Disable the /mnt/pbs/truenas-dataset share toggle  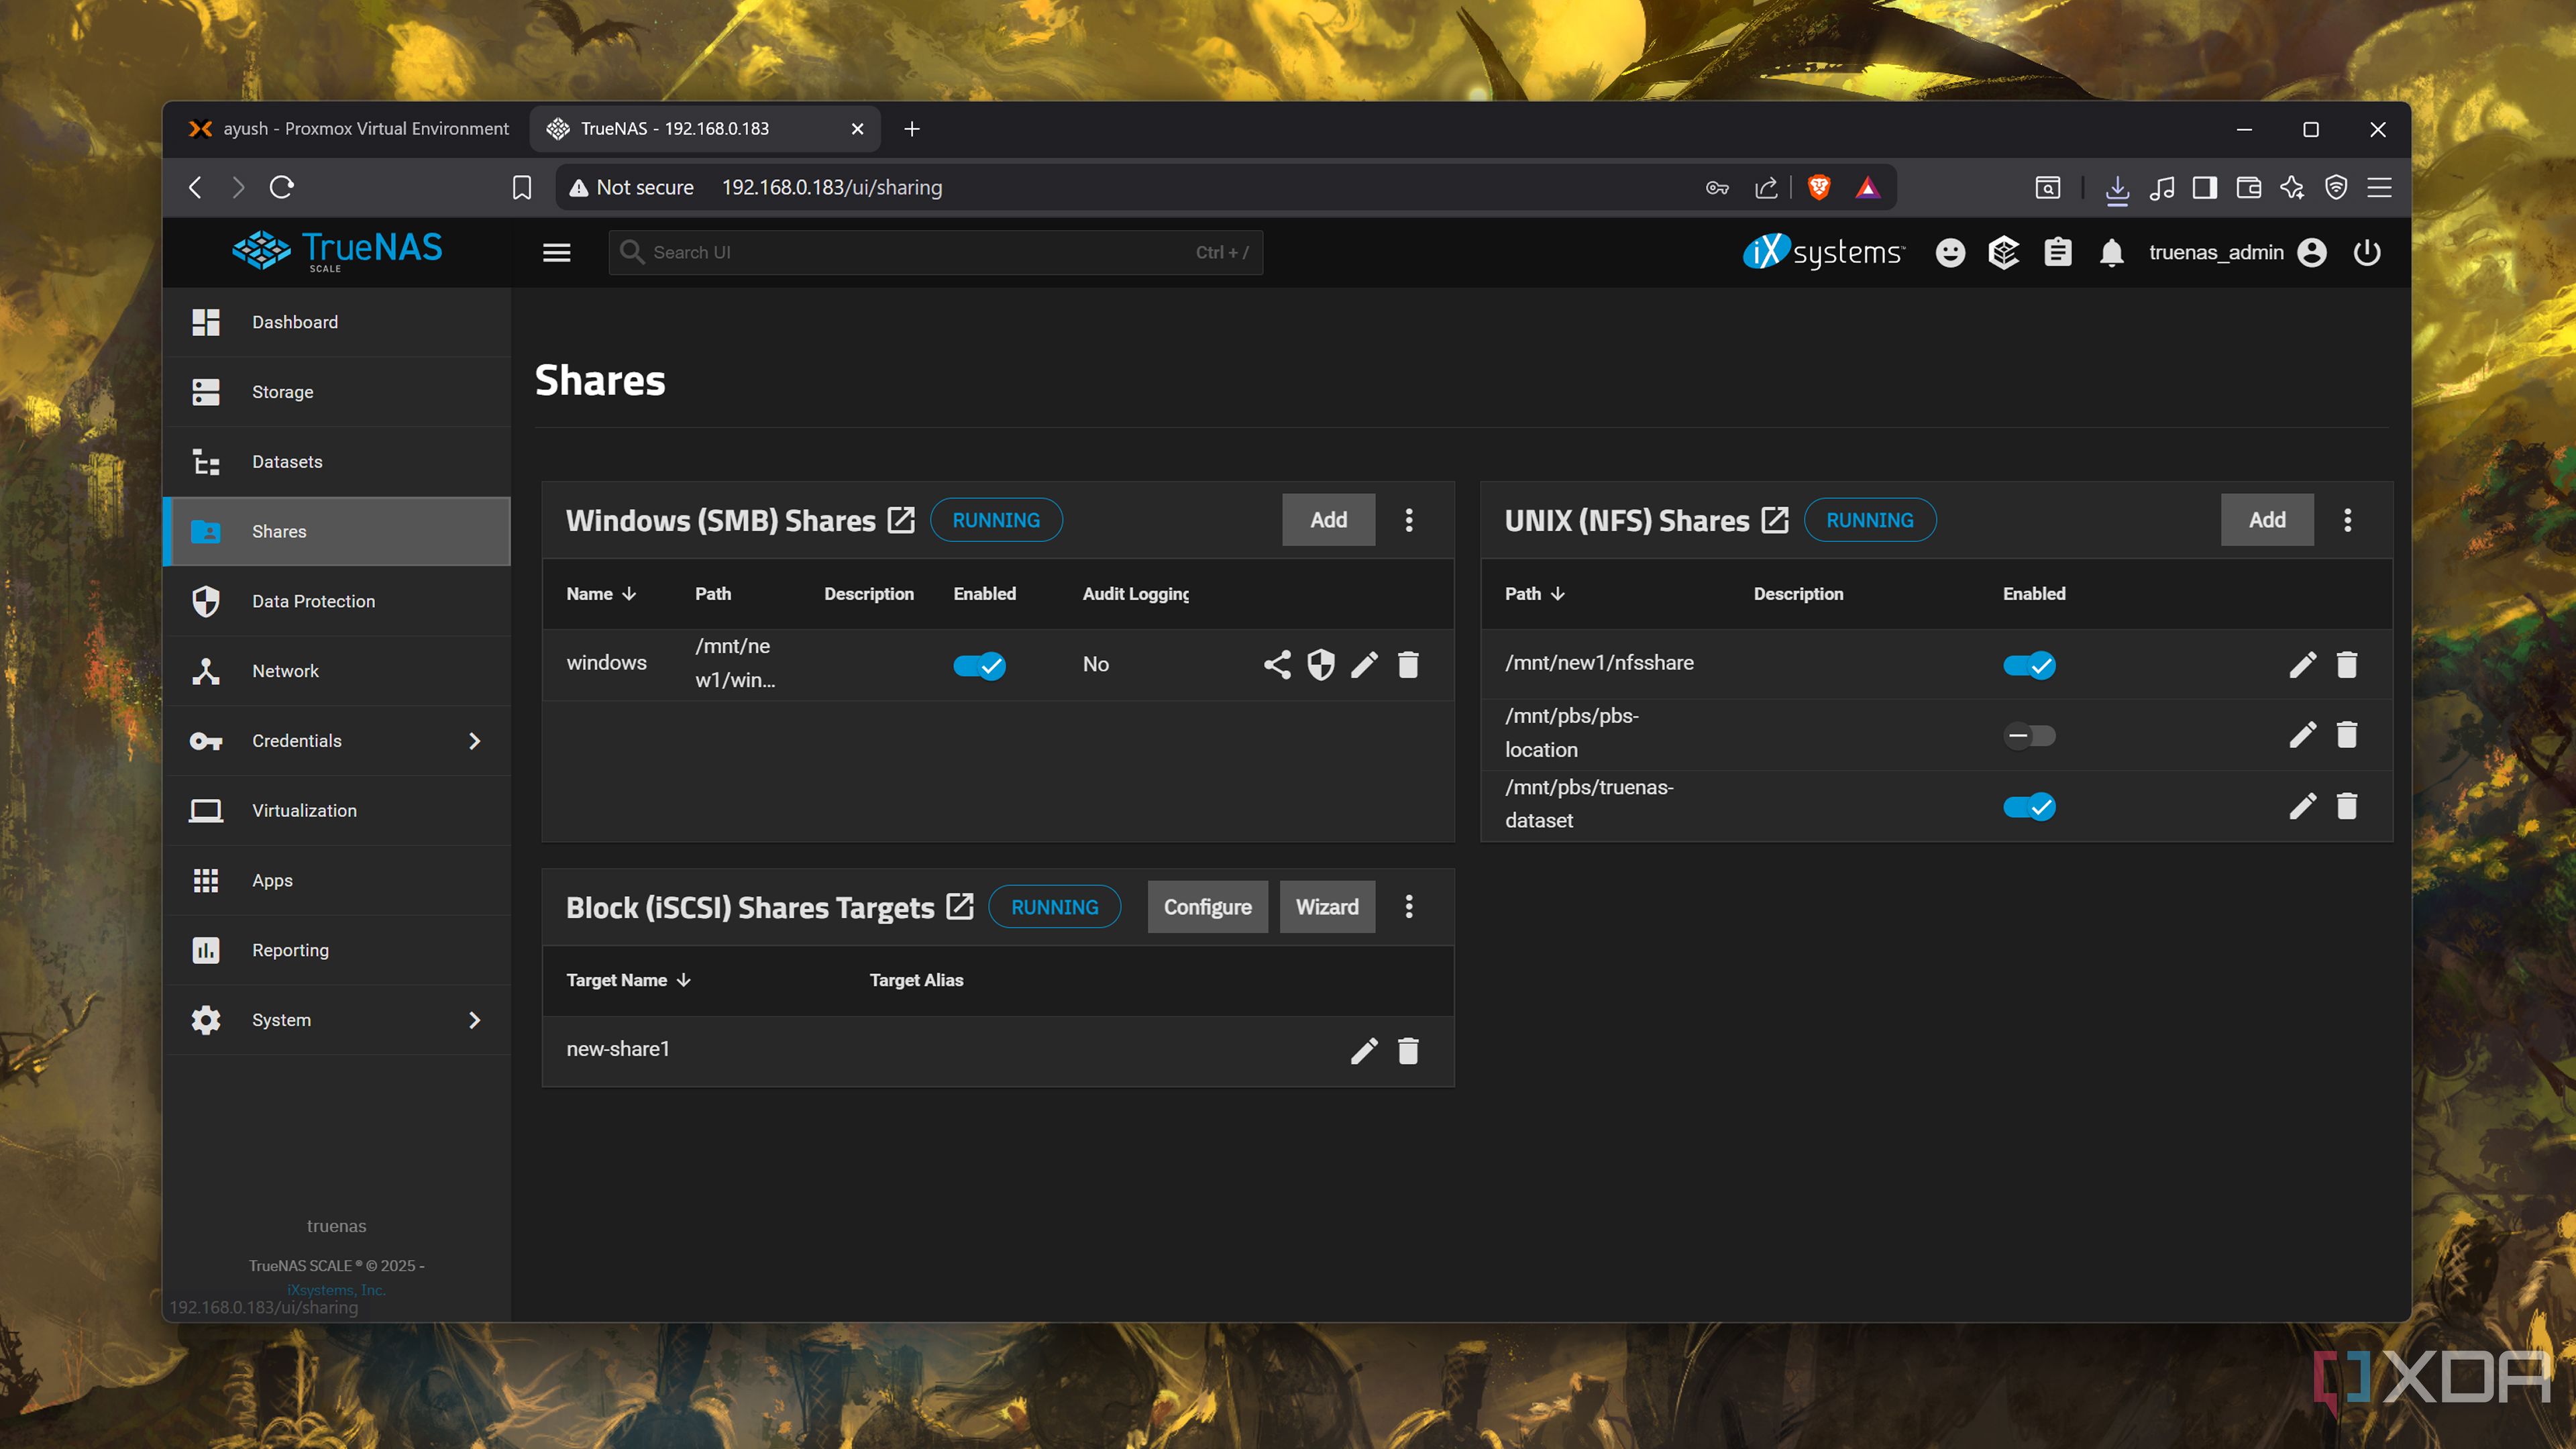tap(2029, 807)
